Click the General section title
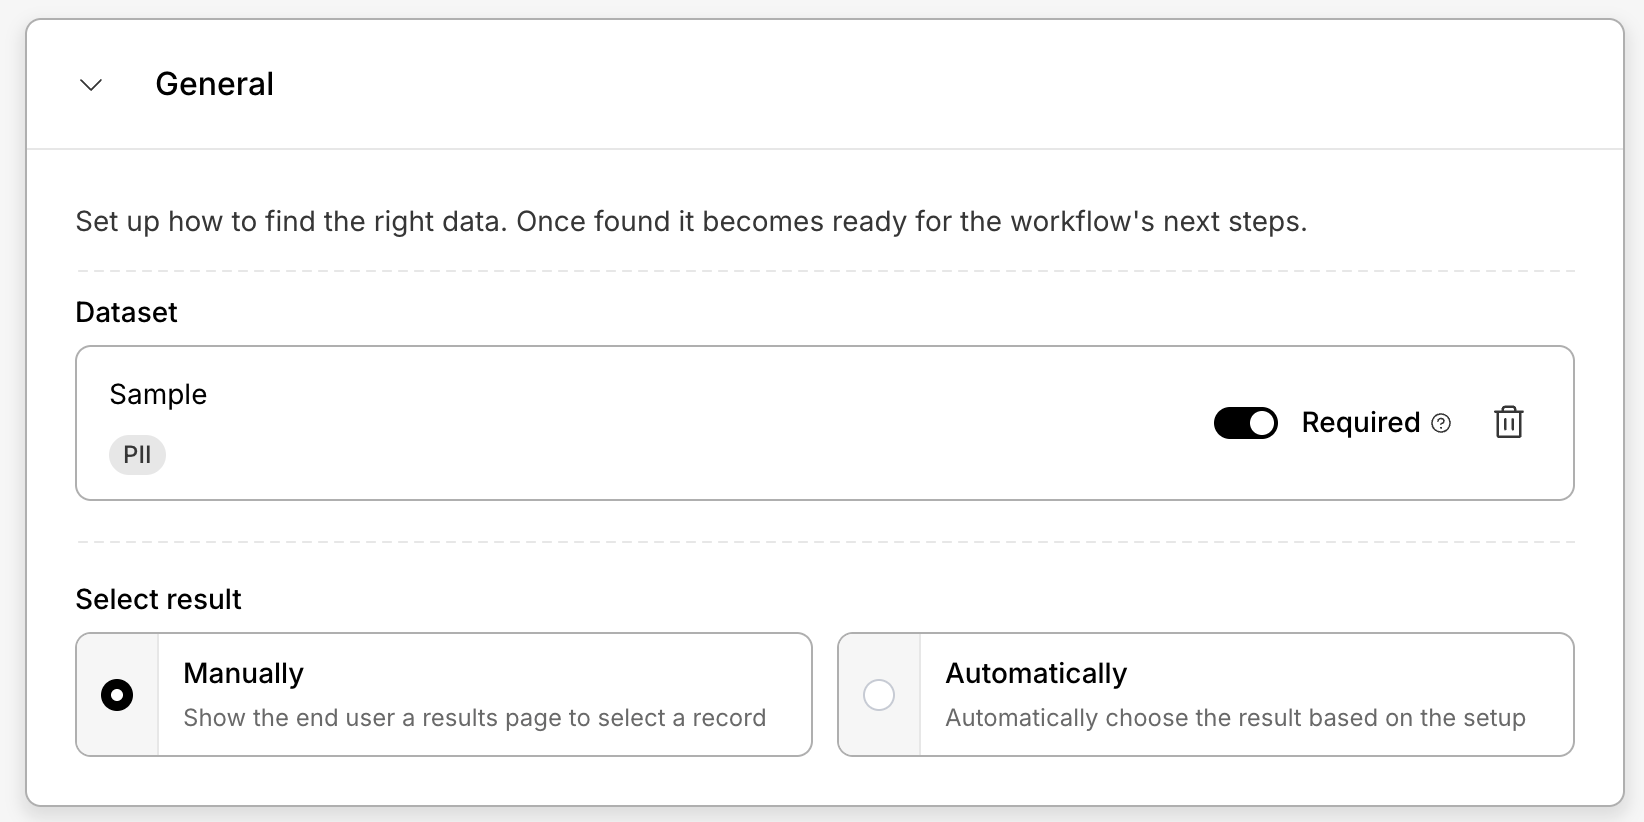This screenshot has height=822, width=1644. 214,84
